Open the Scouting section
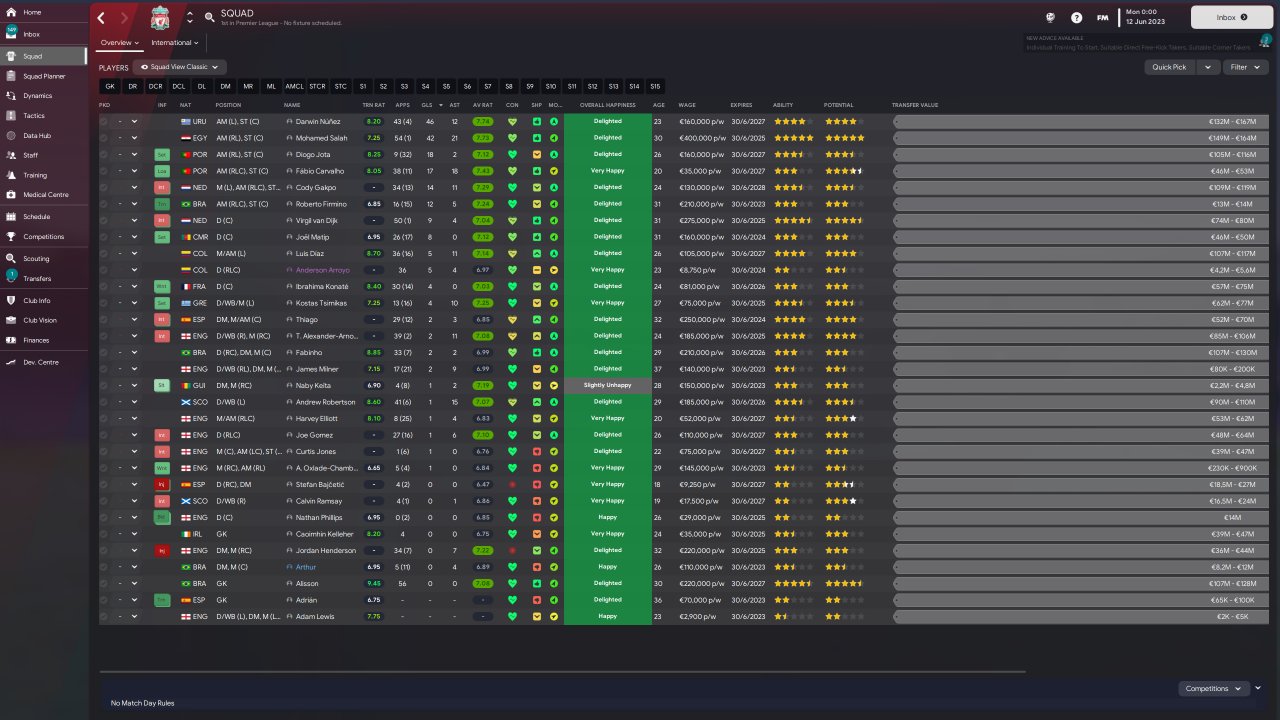Image resolution: width=1280 pixels, height=720 pixels. 37,259
